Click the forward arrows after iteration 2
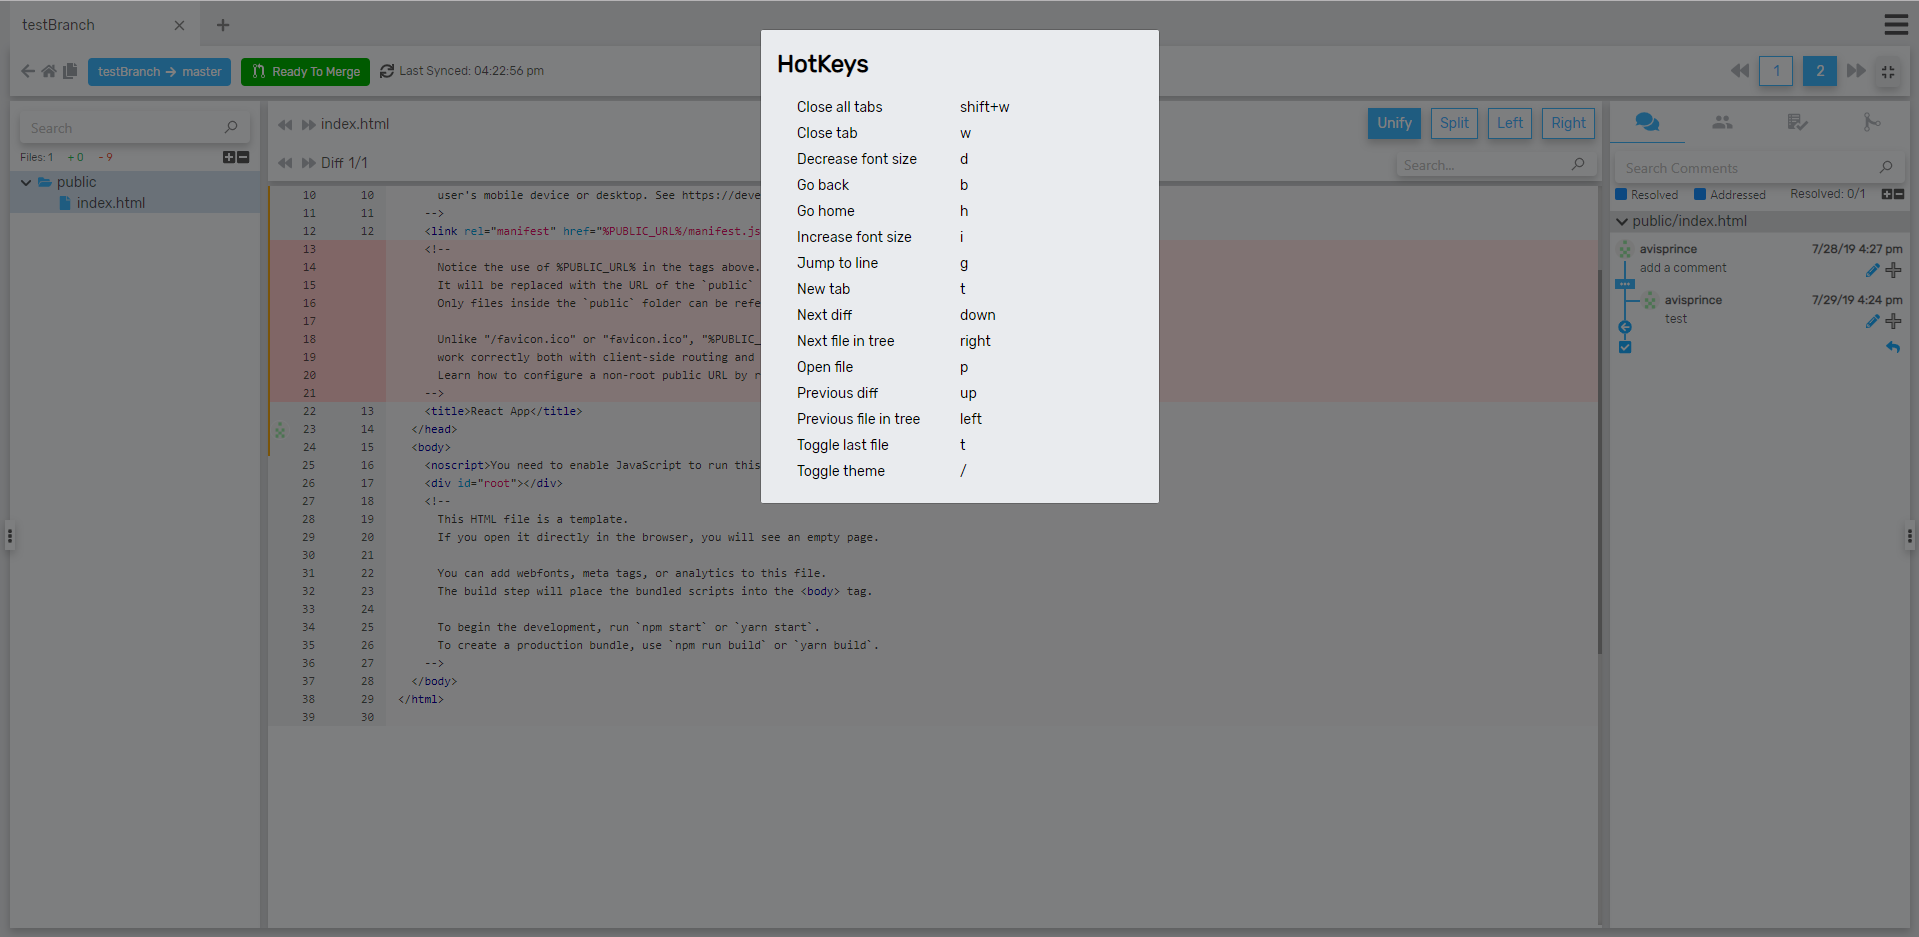Screen dimensions: 1919x937 pyautogui.click(x=1856, y=71)
